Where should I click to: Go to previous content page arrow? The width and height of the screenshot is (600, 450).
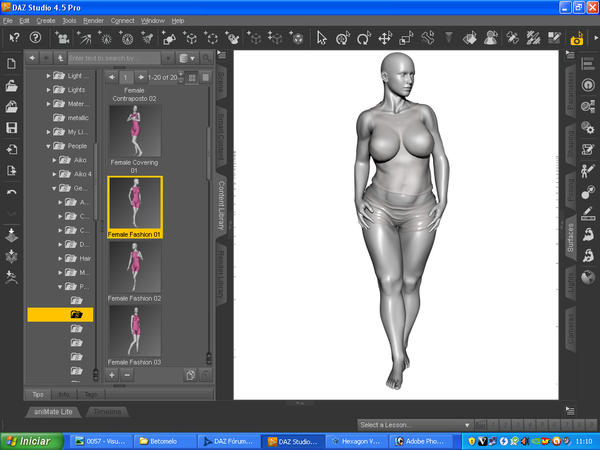tap(112, 77)
